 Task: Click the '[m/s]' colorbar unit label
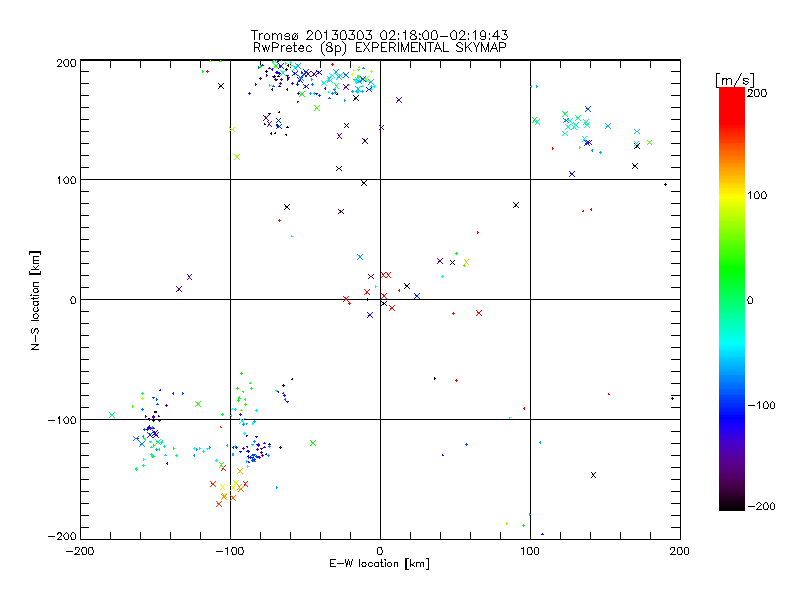[735, 80]
